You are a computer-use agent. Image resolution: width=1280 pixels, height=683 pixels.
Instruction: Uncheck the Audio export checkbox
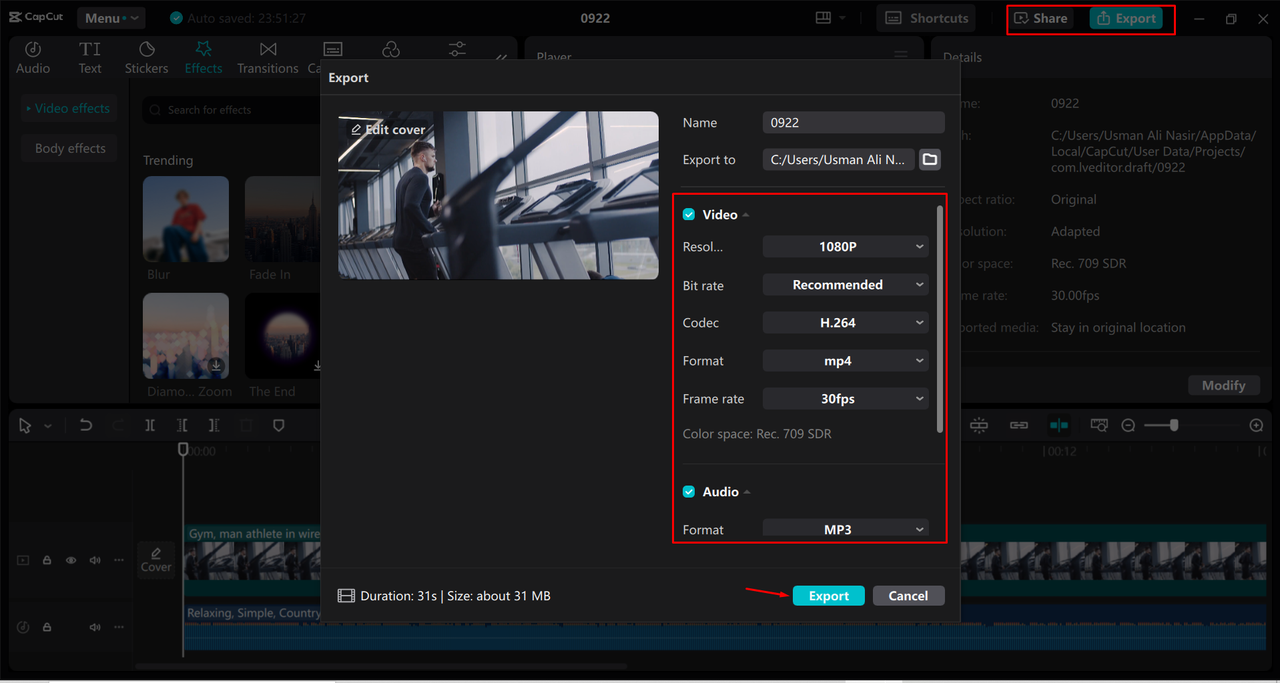(689, 491)
